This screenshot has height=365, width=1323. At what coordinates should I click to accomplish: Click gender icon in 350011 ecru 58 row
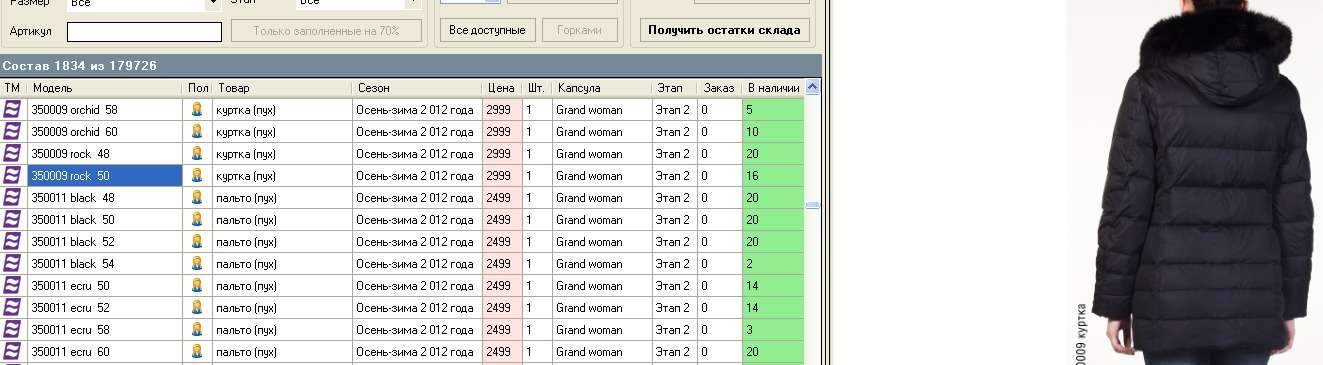pyautogui.click(x=197, y=329)
